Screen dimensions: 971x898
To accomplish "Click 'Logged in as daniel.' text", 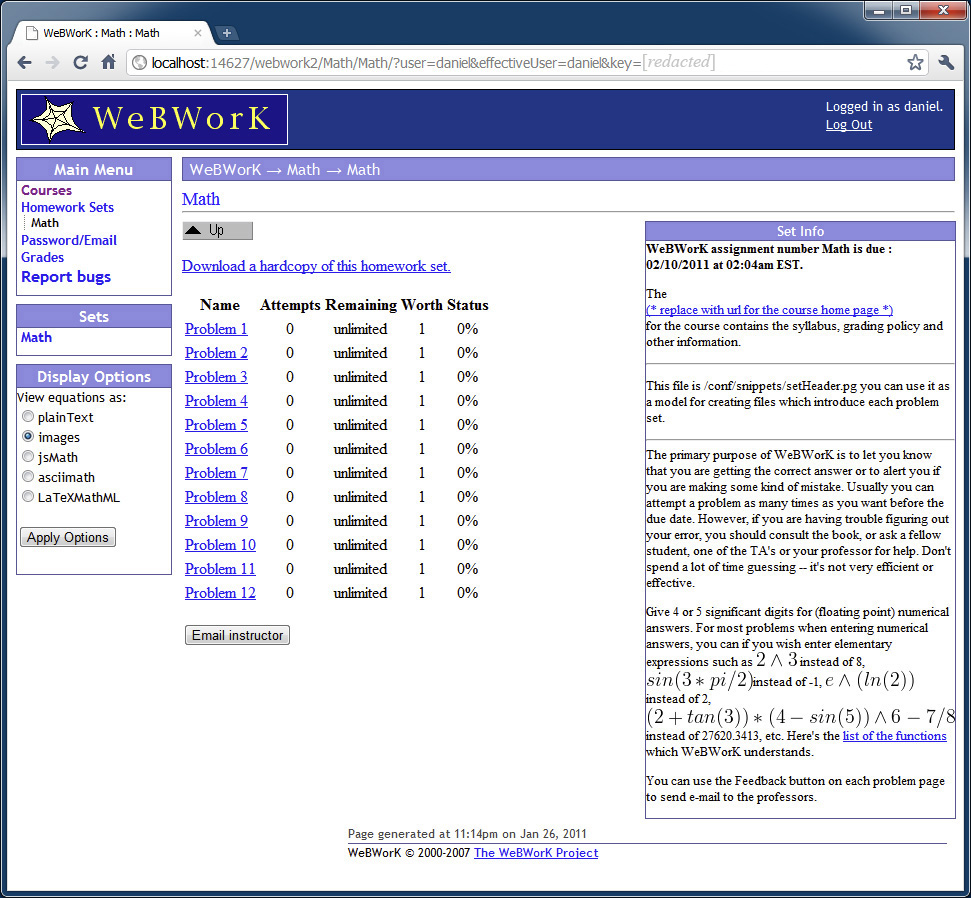I will coord(884,107).
